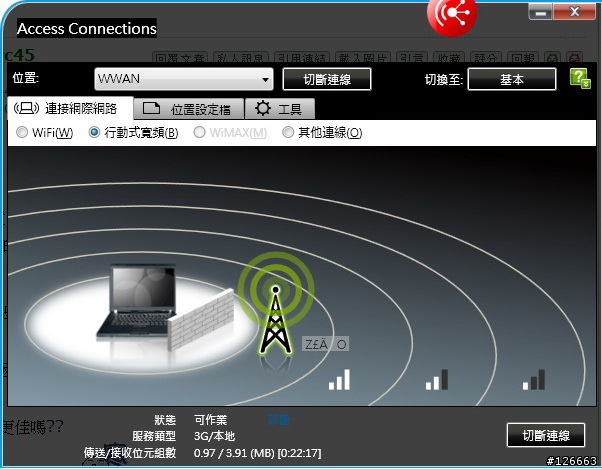The image size is (602, 469).
Task: Switch to the 工具 tab
Action: tap(280, 109)
